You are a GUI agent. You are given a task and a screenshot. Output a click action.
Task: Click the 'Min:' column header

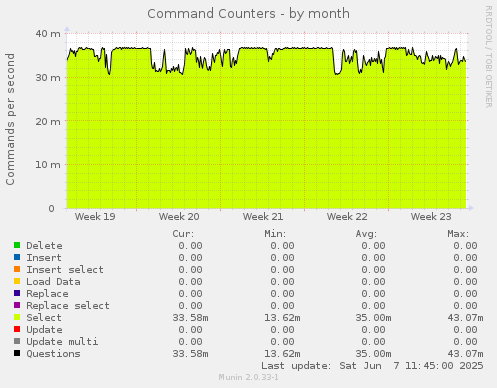(x=275, y=234)
